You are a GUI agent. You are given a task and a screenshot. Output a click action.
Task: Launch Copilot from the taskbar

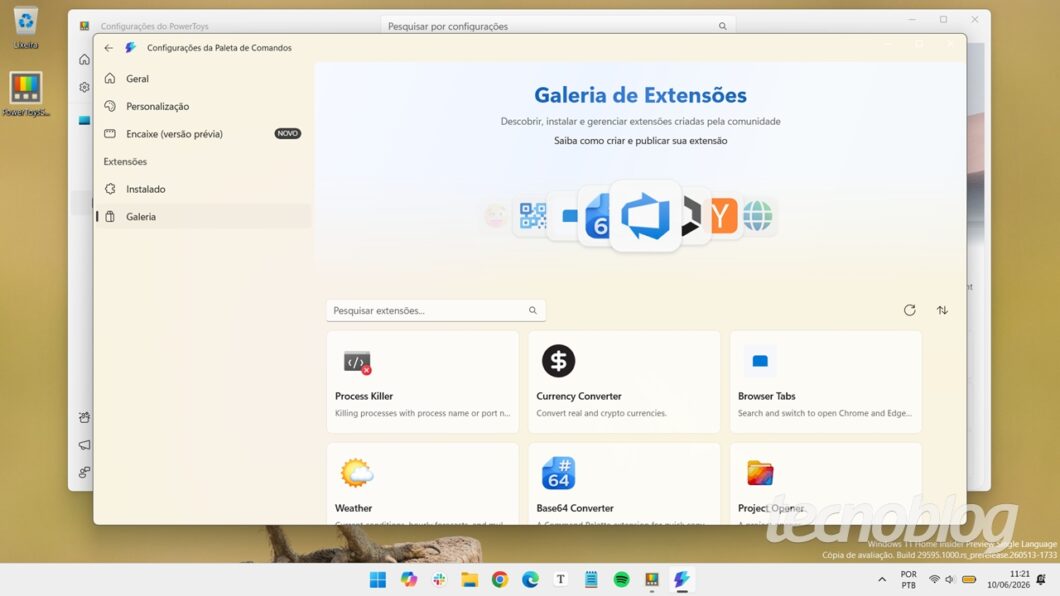pyautogui.click(x=408, y=579)
